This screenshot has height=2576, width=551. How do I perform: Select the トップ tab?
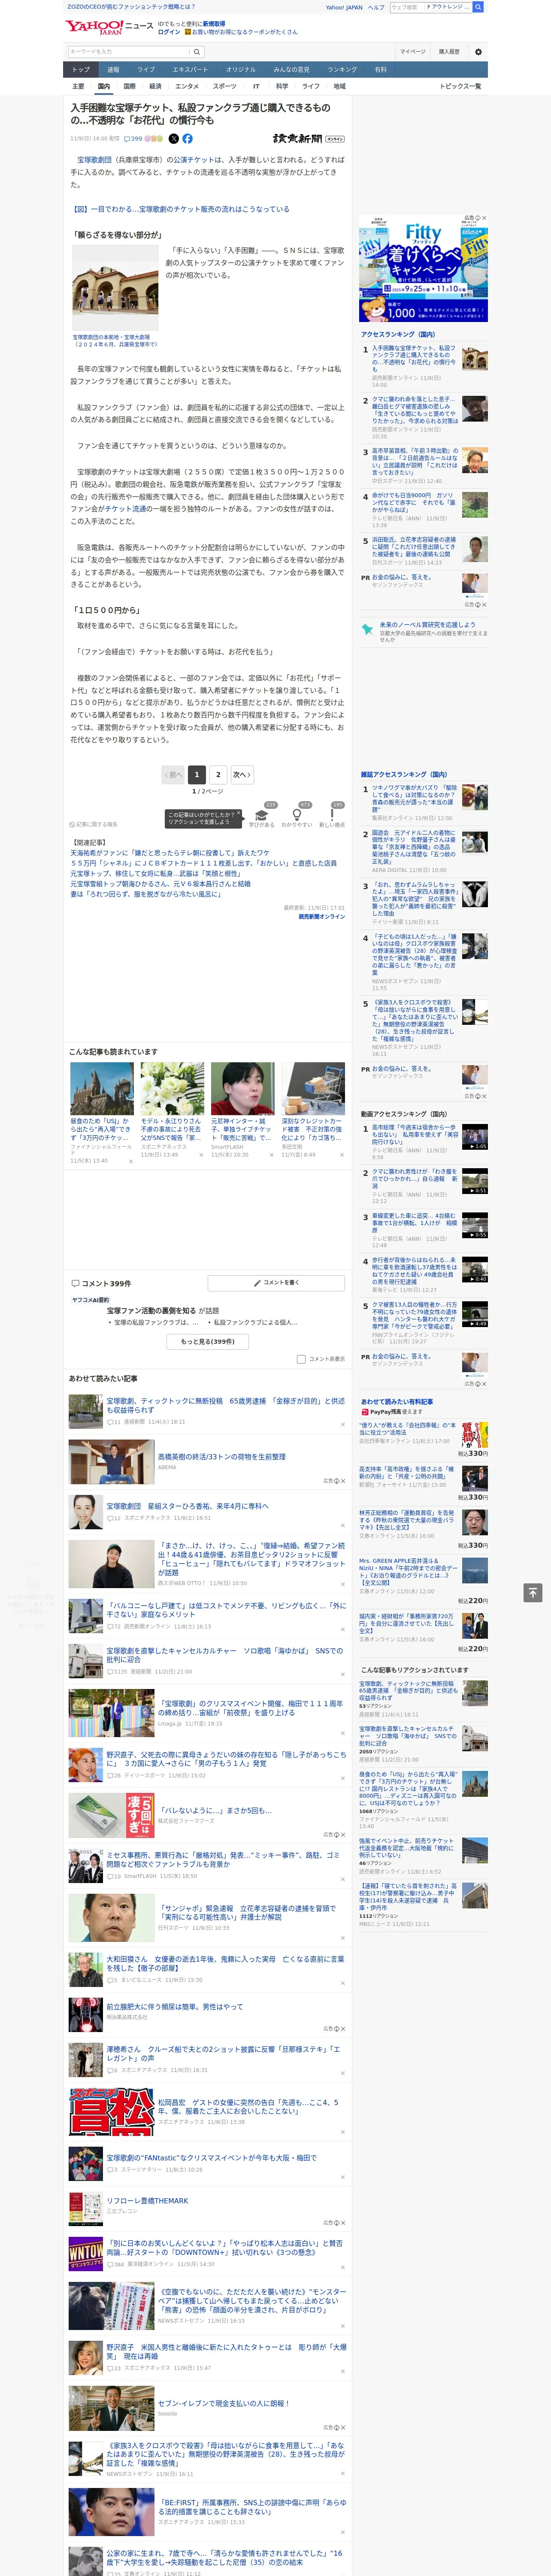pos(81,70)
